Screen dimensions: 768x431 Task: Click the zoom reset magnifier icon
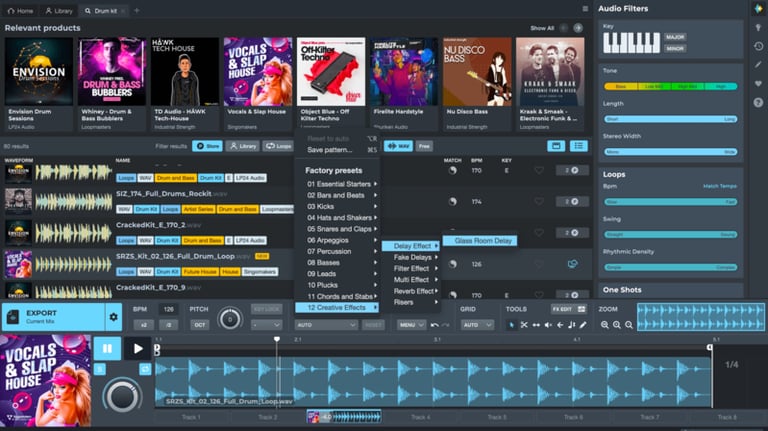(x=629, y=325)
